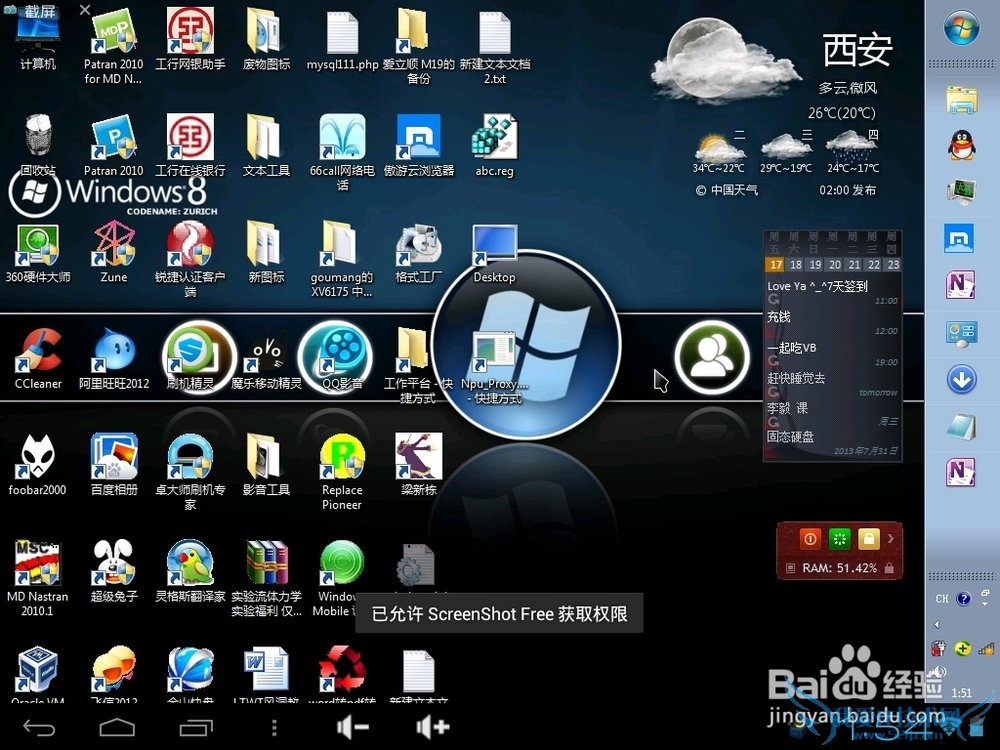1000x750 pixels.
Task: Open the 影音工具 folder
Action: coord(266,466)
